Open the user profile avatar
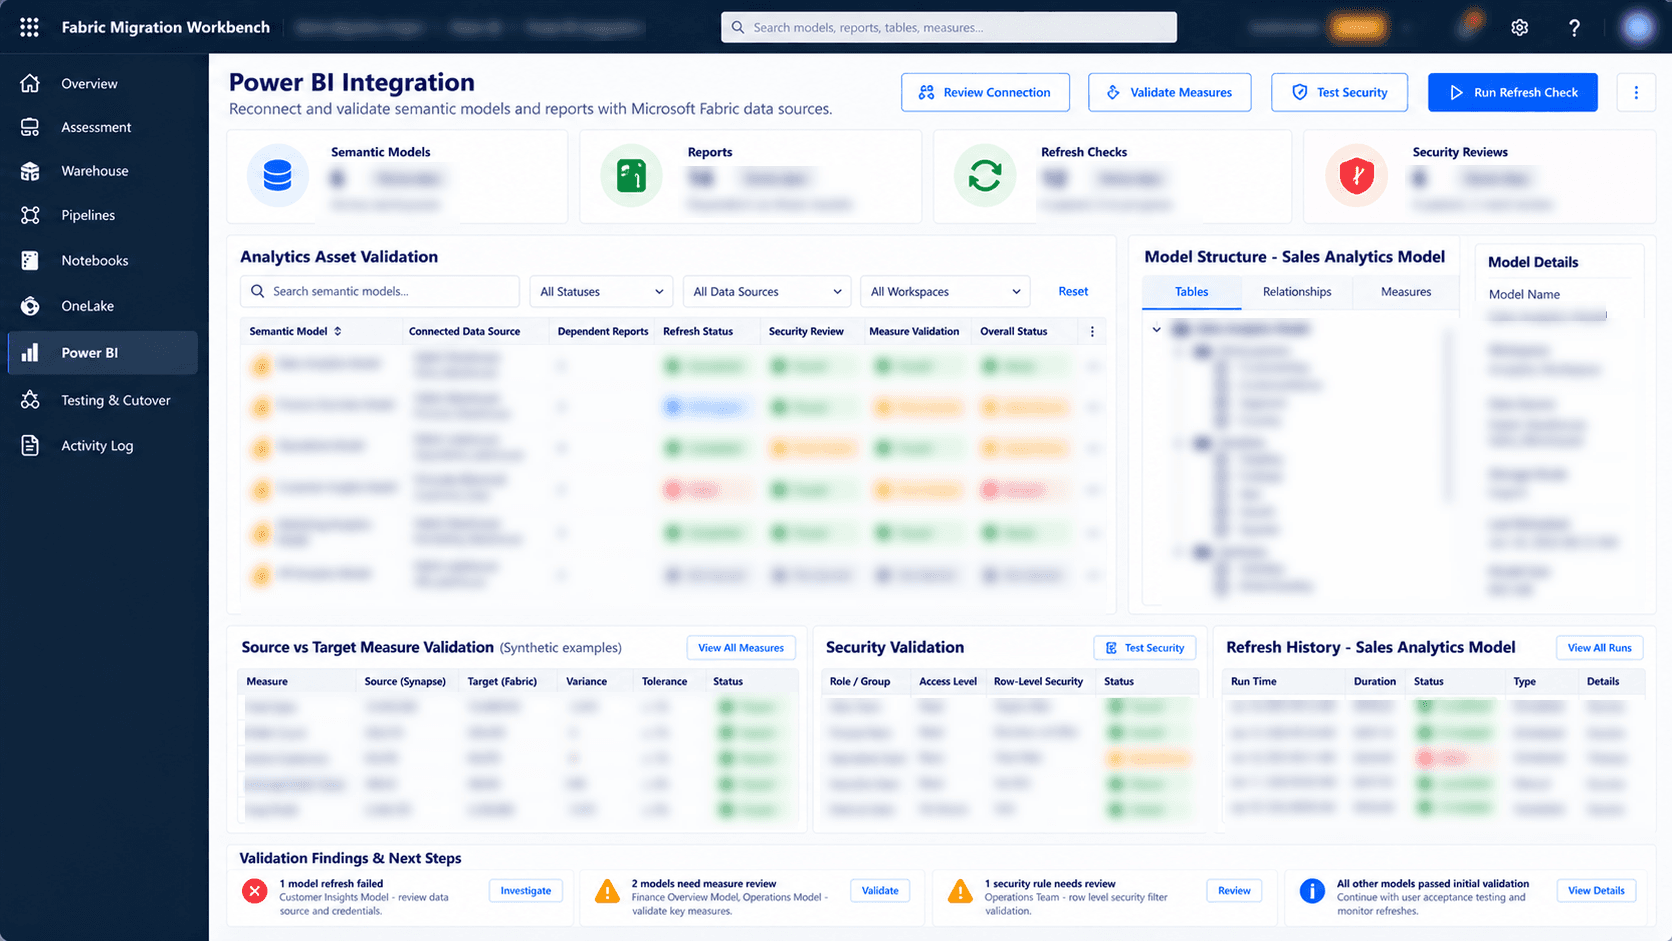Viewport: 1672px width, 941px height. pos(1637,27)
